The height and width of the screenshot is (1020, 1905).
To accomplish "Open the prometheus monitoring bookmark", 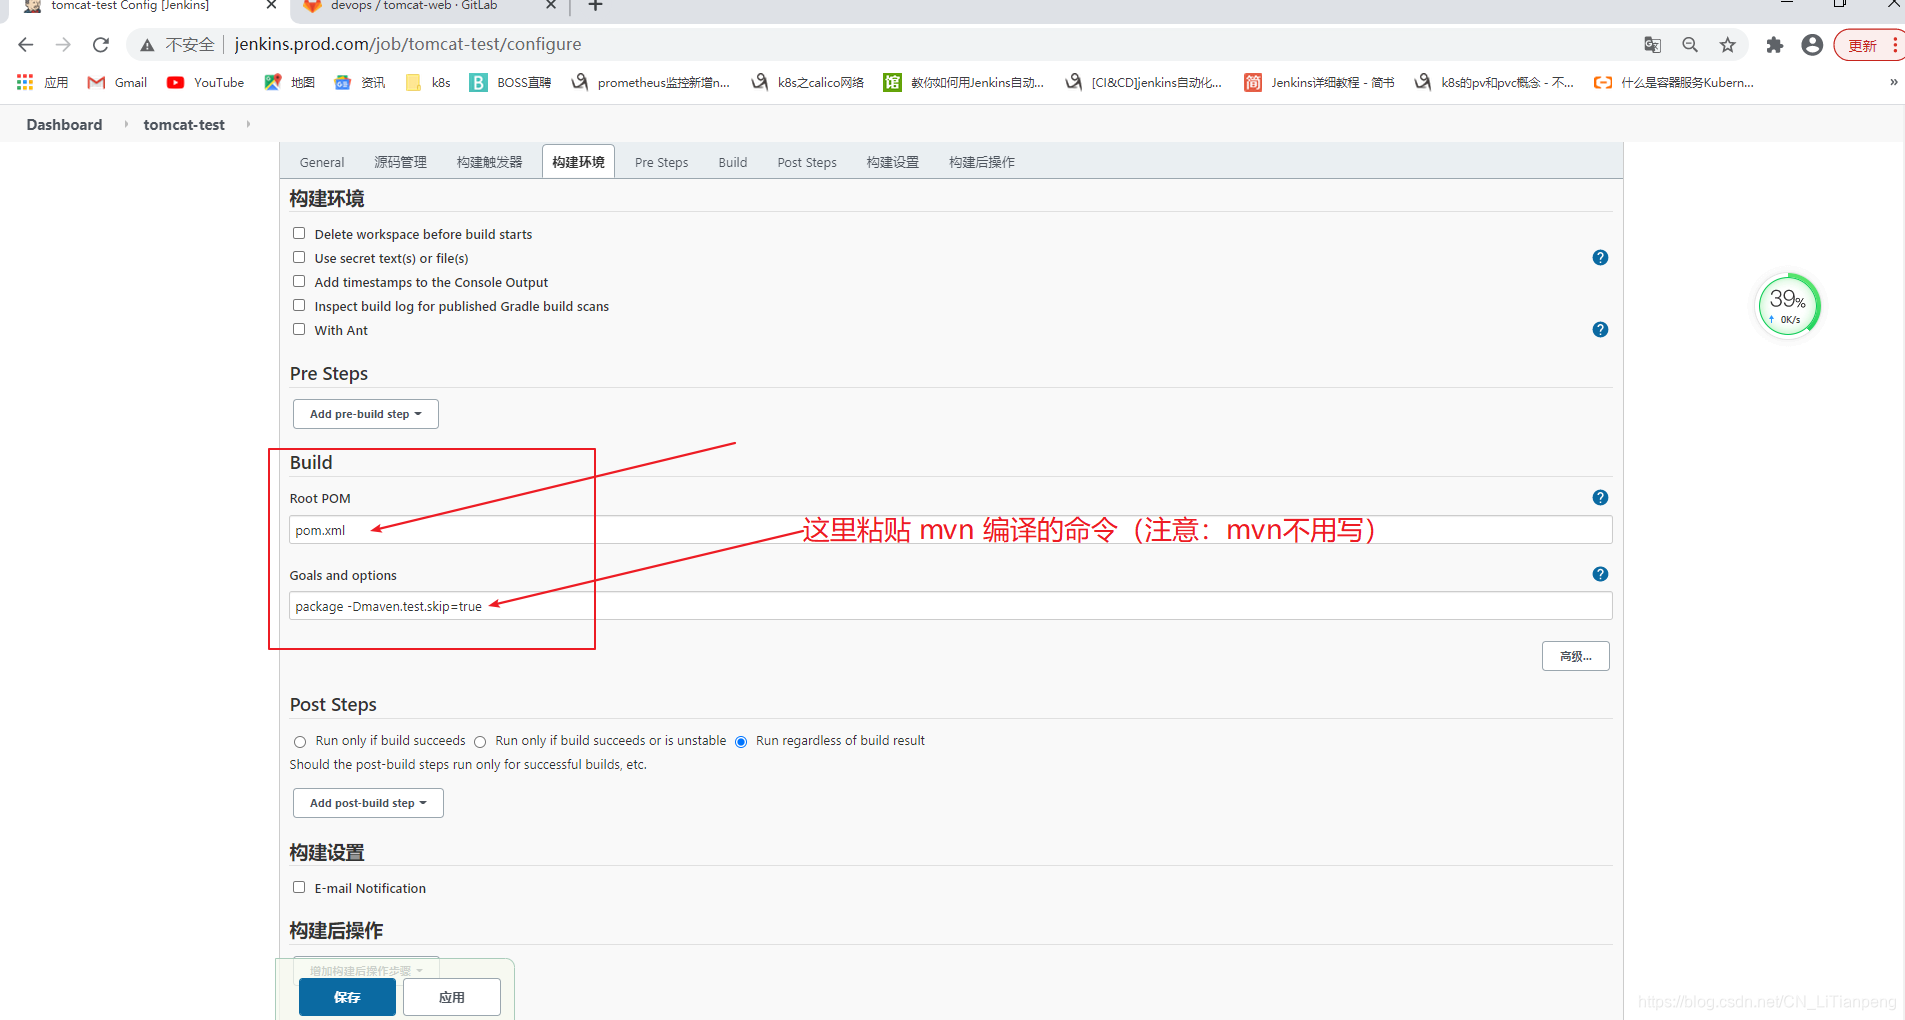I will pyautogui.click(x=651, y=82).
